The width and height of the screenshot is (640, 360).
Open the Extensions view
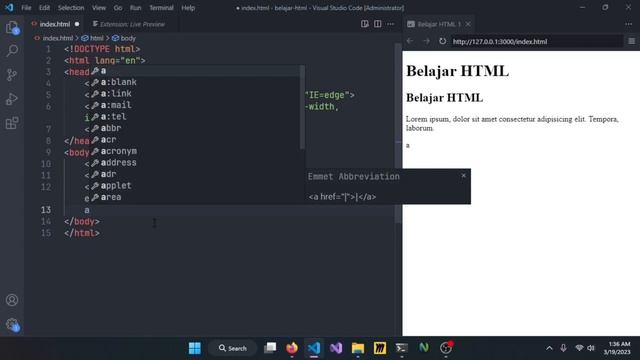[x=12, y=123]
